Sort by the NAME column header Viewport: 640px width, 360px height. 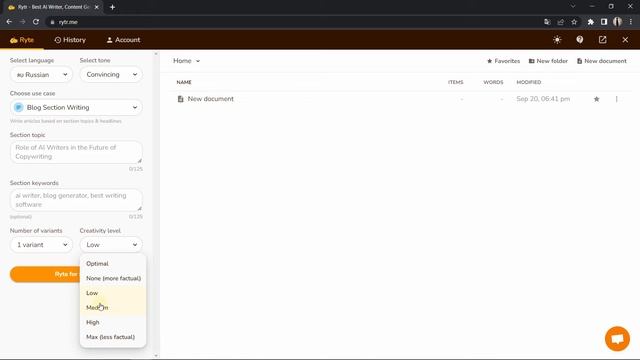pos(184,82)
